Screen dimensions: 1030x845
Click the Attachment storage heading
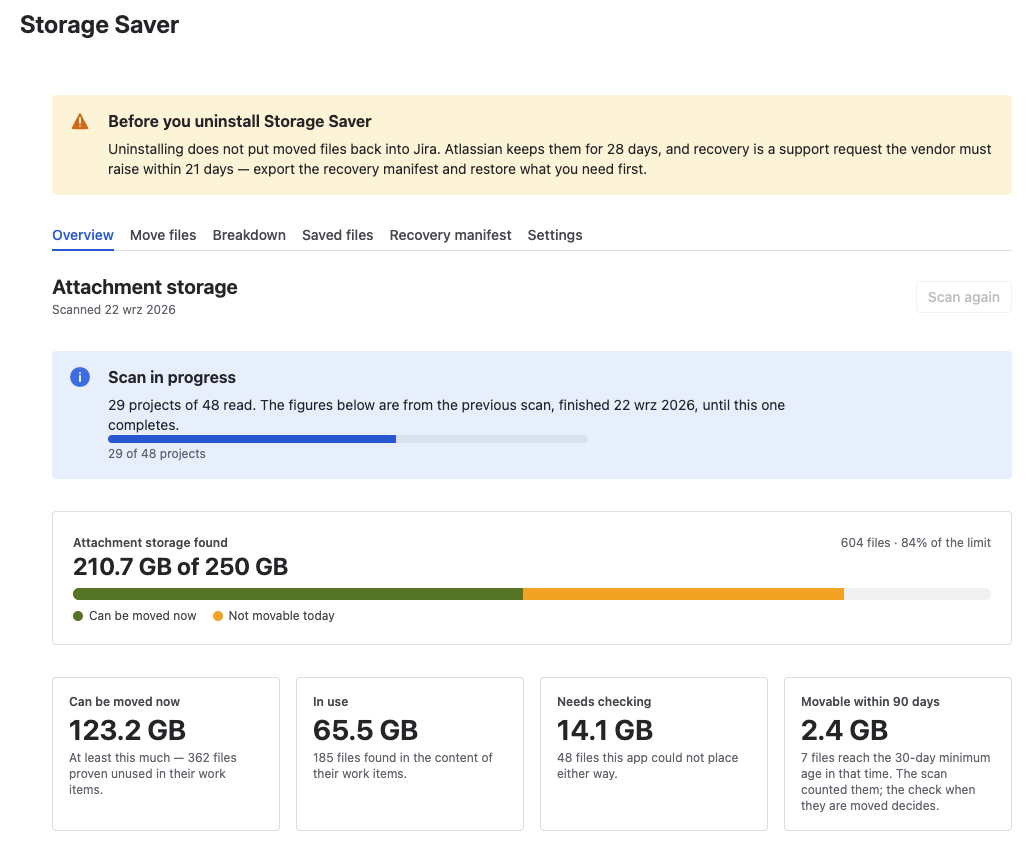pyautogui.click(x=145, y=287)
